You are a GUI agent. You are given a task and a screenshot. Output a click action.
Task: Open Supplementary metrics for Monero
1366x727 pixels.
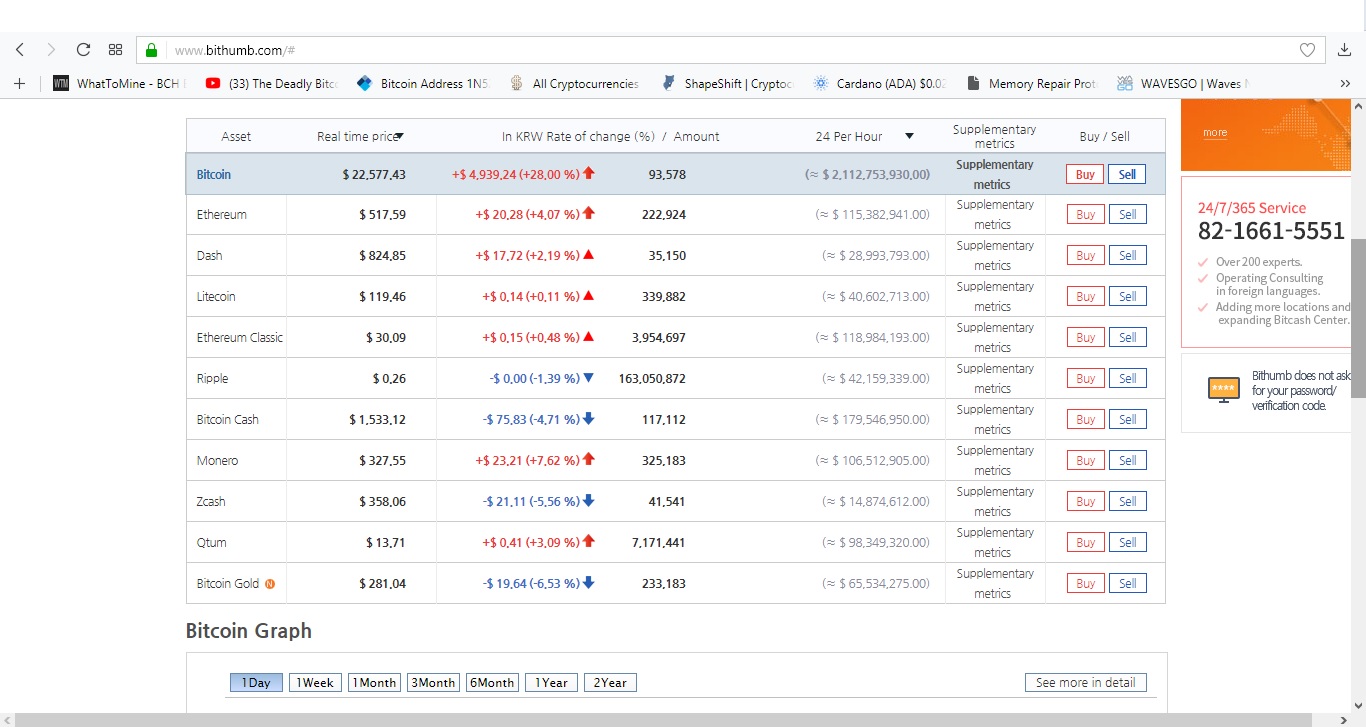point(994,460)
